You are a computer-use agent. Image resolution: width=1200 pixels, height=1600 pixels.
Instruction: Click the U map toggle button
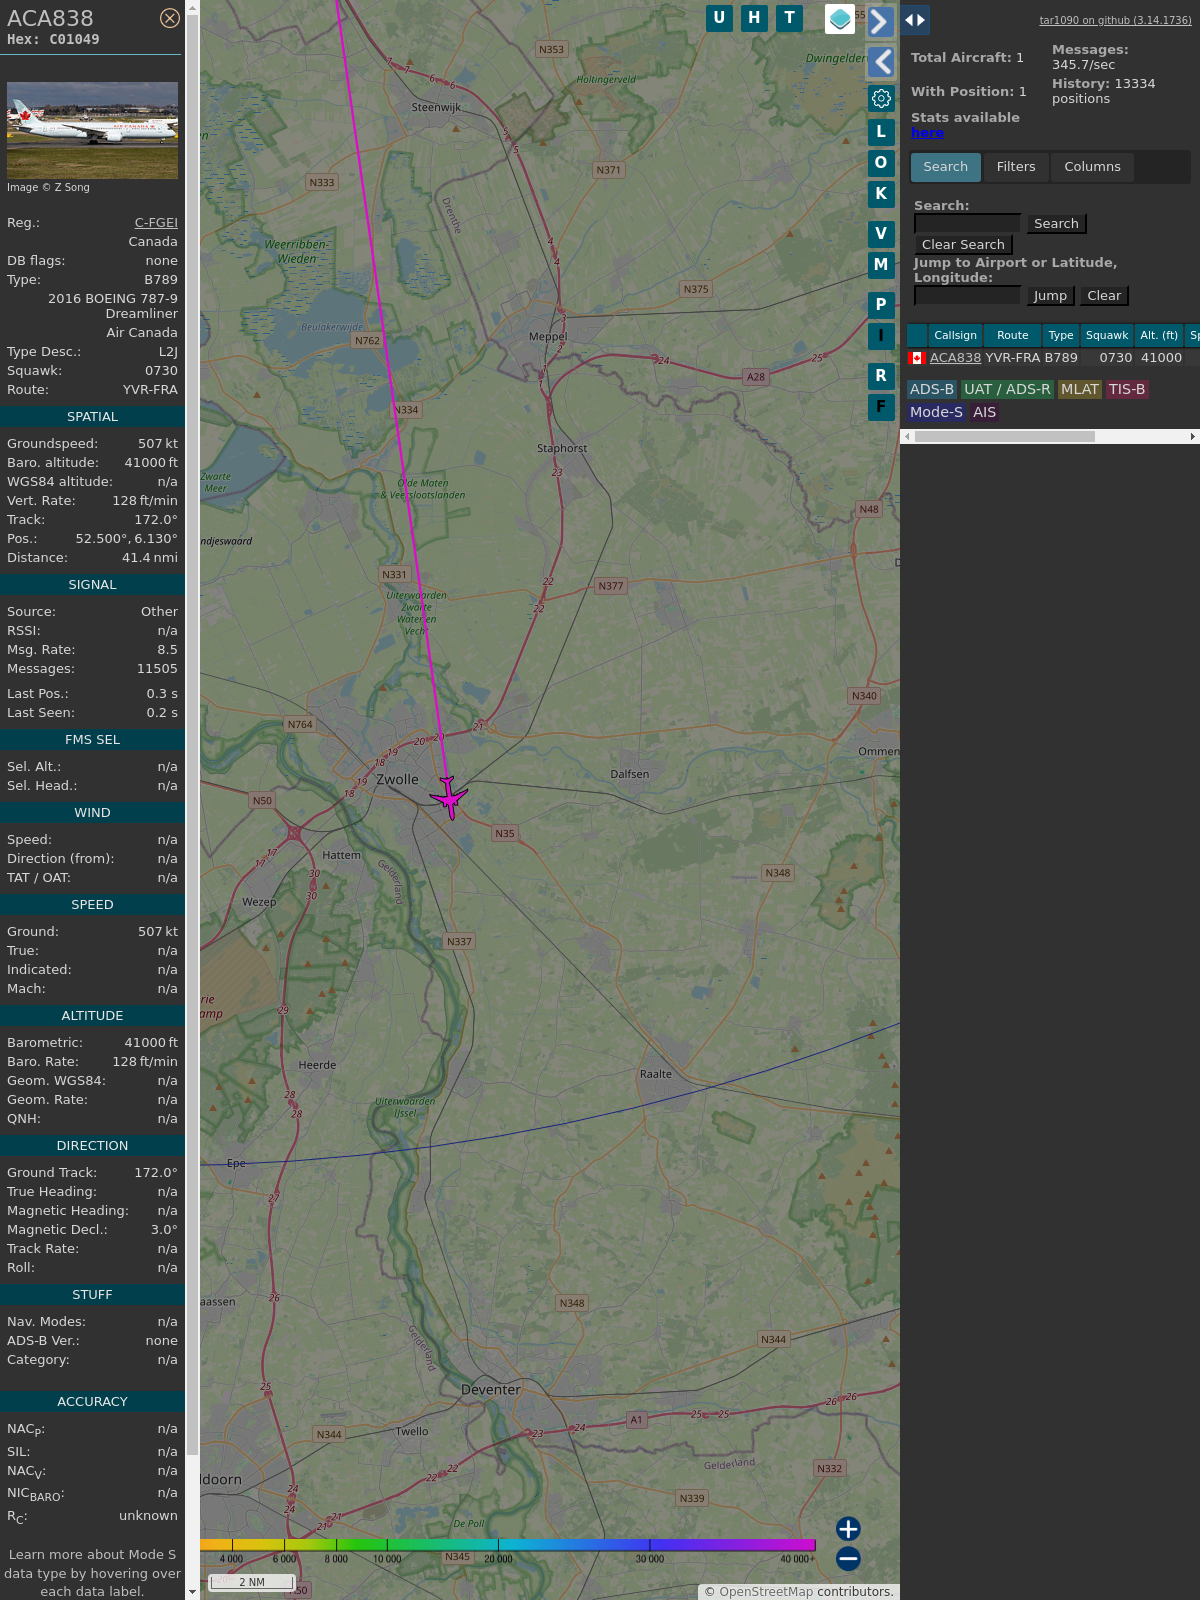tap(719, 18)
